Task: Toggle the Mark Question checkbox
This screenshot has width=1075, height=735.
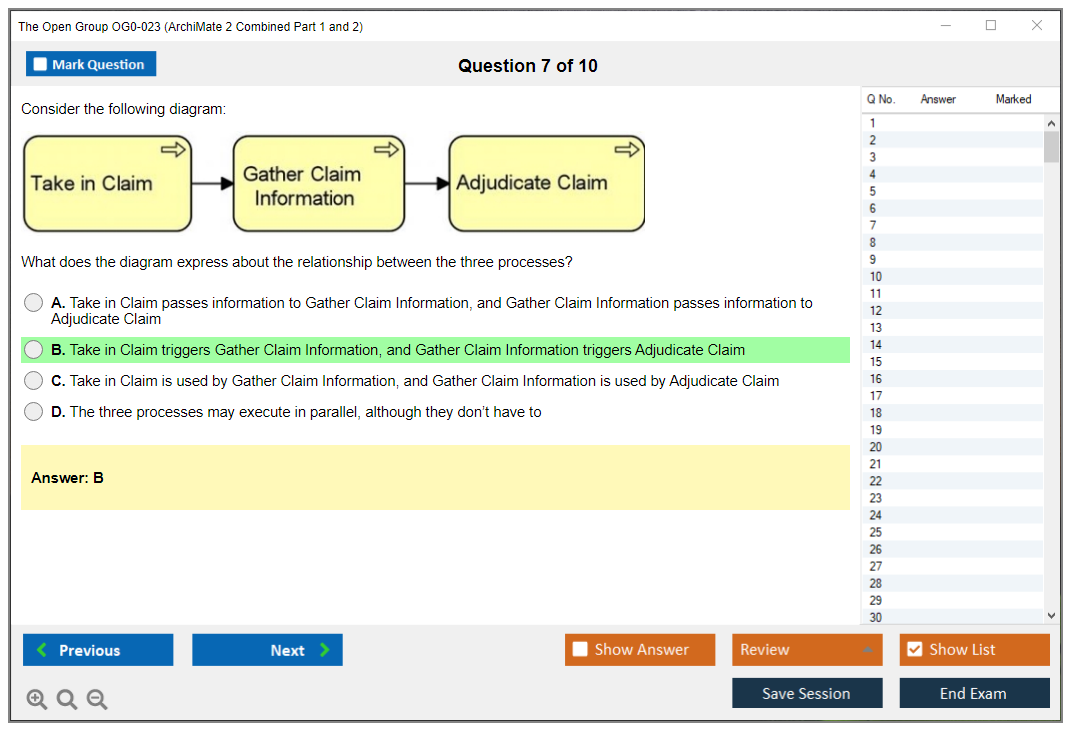Action: (x=41, y=64)
